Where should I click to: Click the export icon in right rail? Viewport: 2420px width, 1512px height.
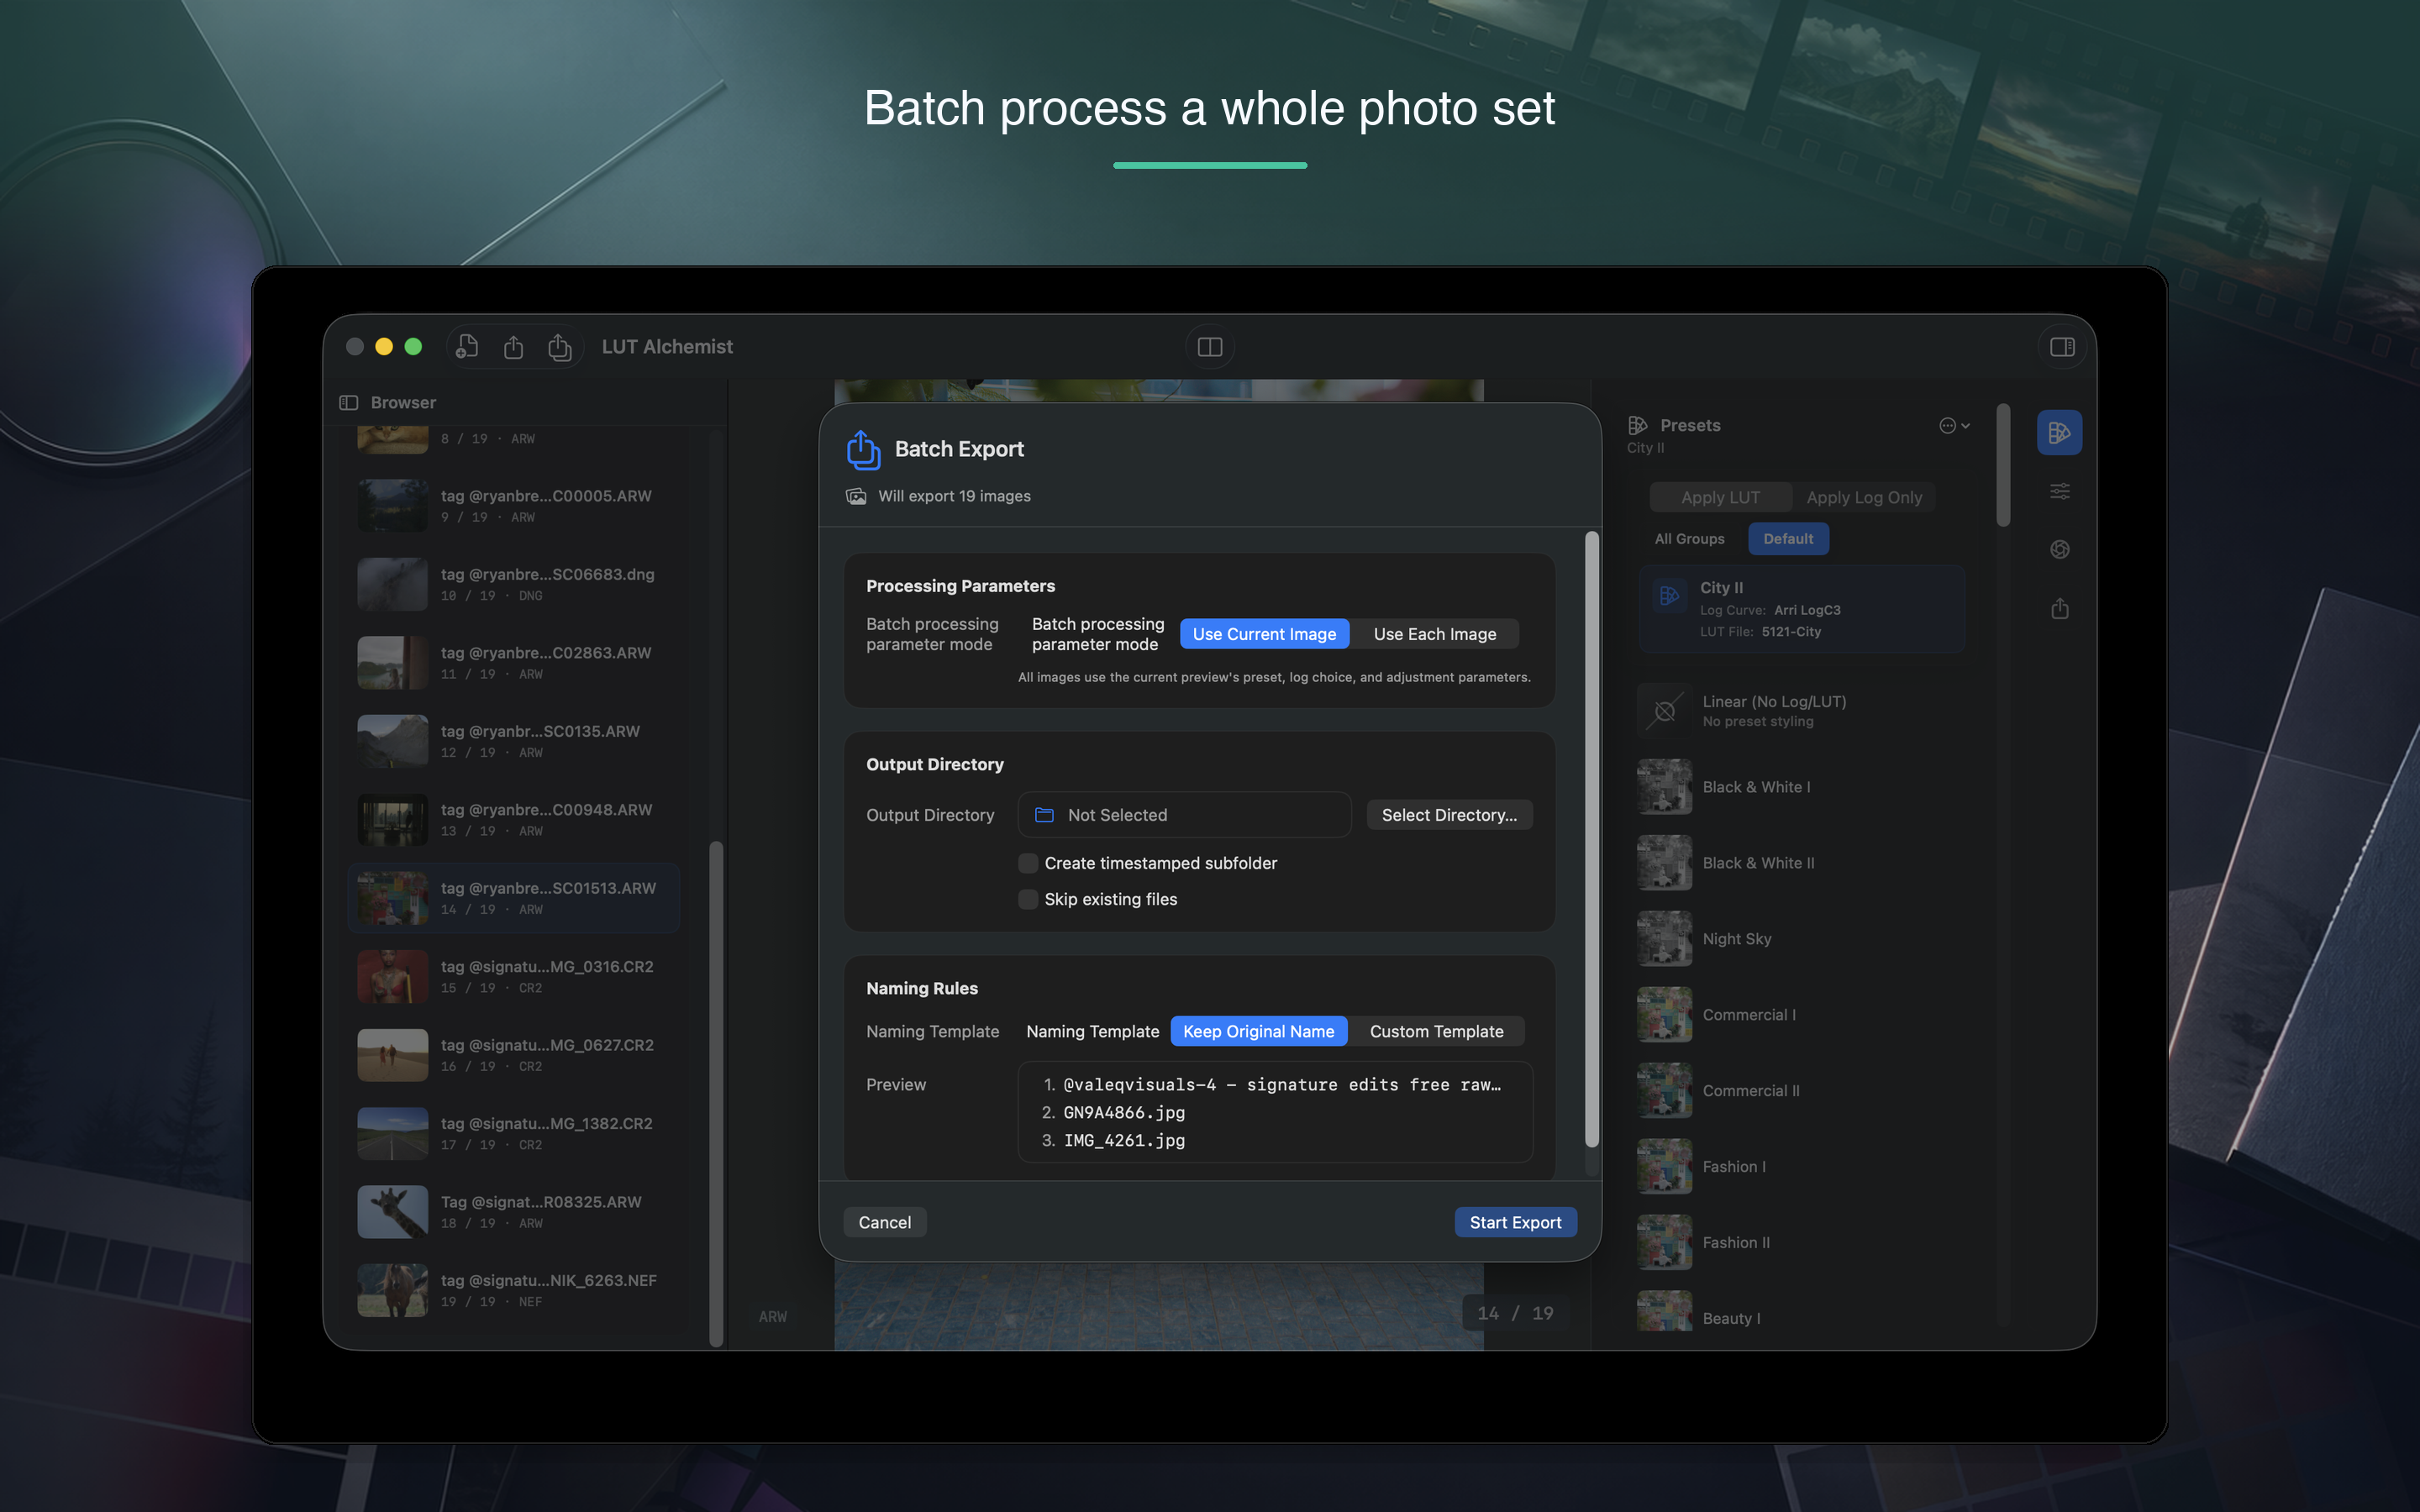click(x=2059, y=608)
